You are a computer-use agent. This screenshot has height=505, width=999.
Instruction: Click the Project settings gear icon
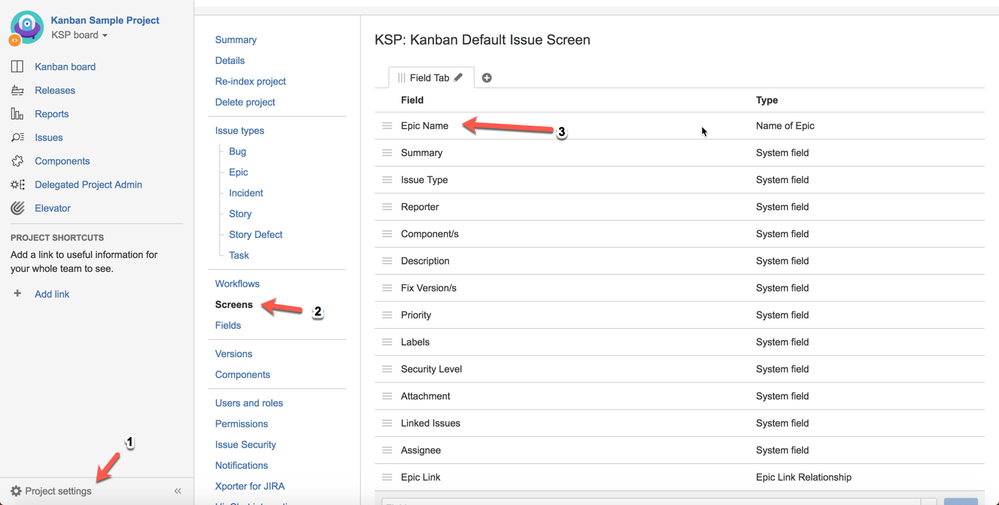click(16, 491)
